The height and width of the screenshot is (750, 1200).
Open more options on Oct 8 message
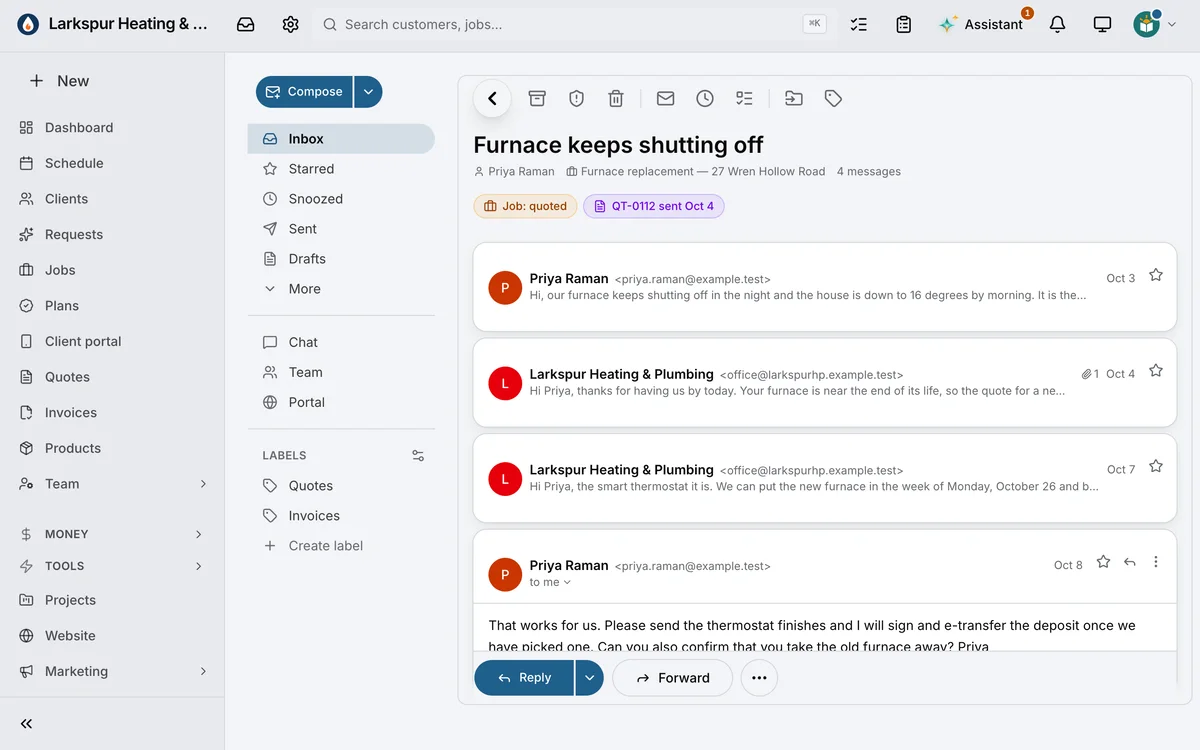(1156, 562)
